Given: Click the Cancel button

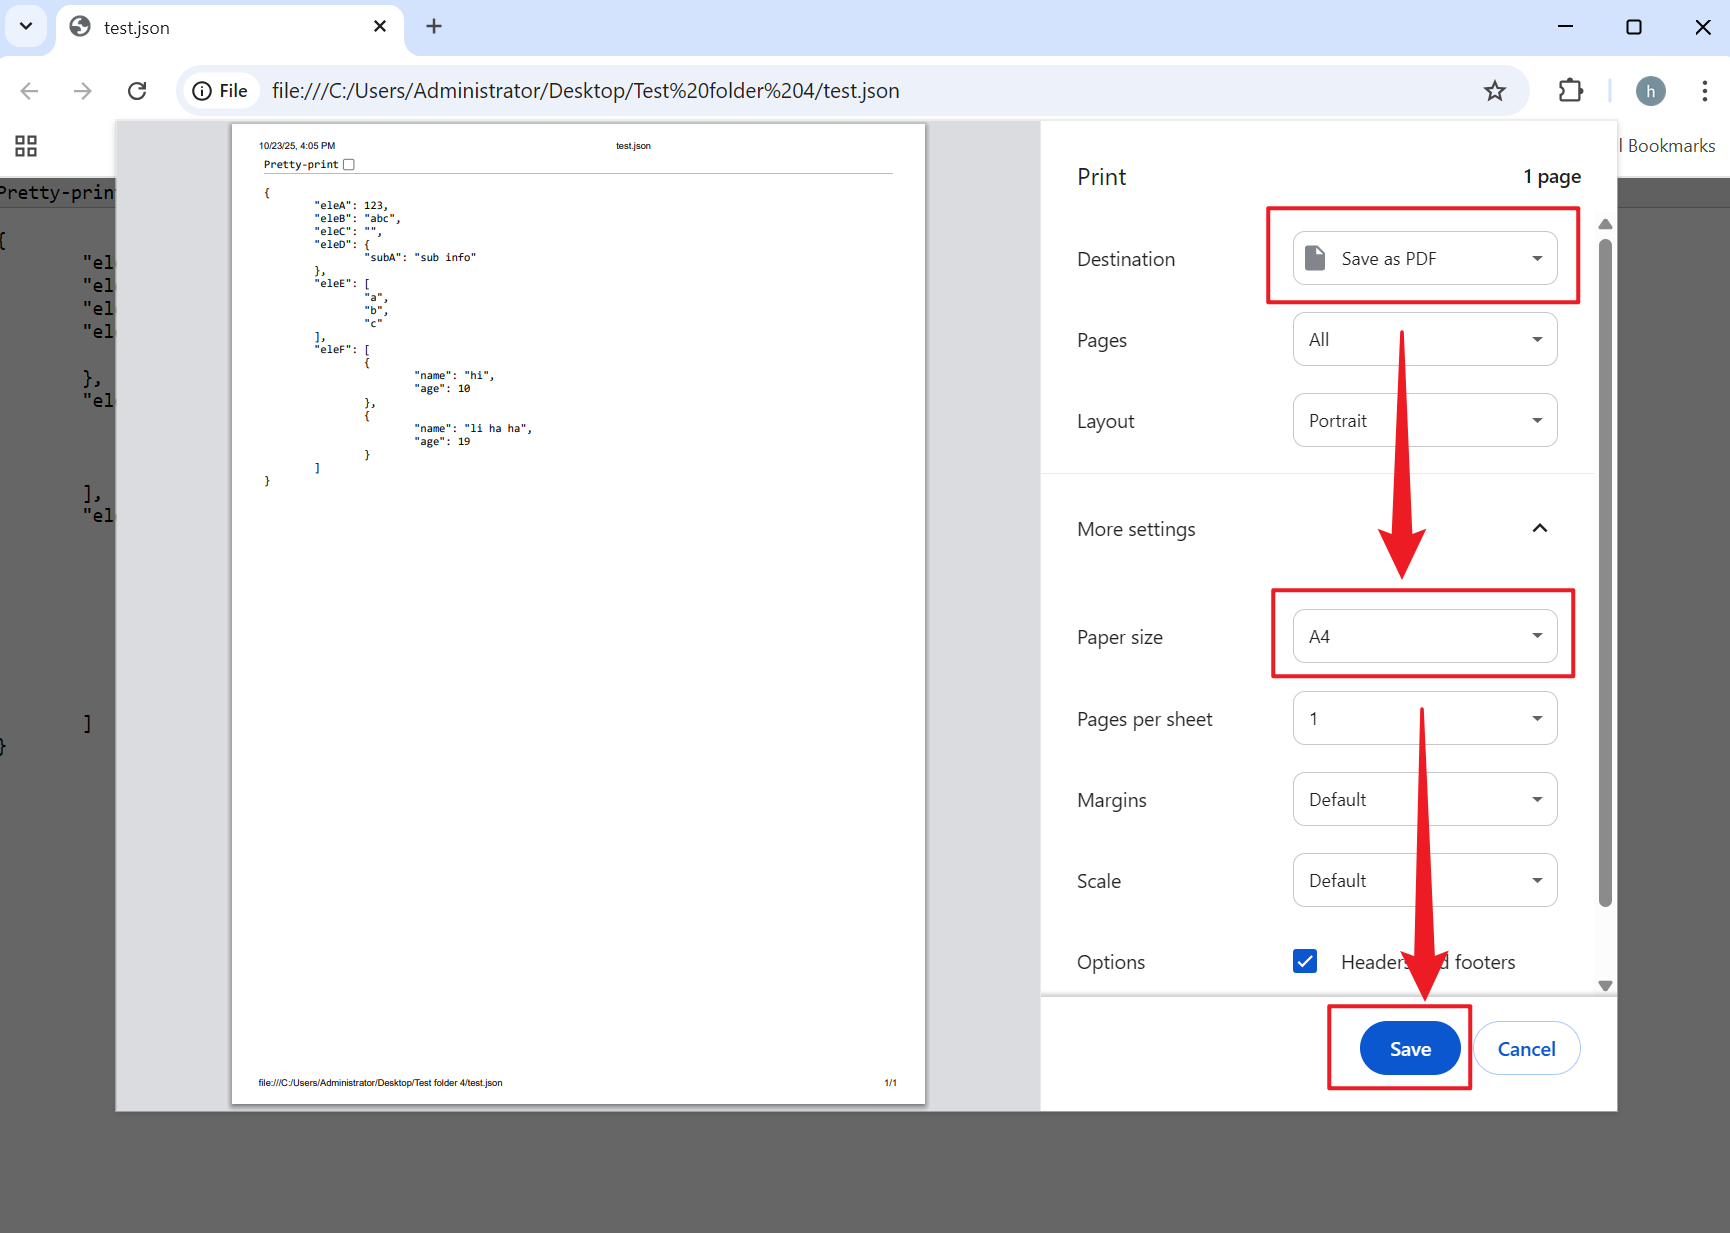Looking at the screenshot, I should pos(1526,1049).
